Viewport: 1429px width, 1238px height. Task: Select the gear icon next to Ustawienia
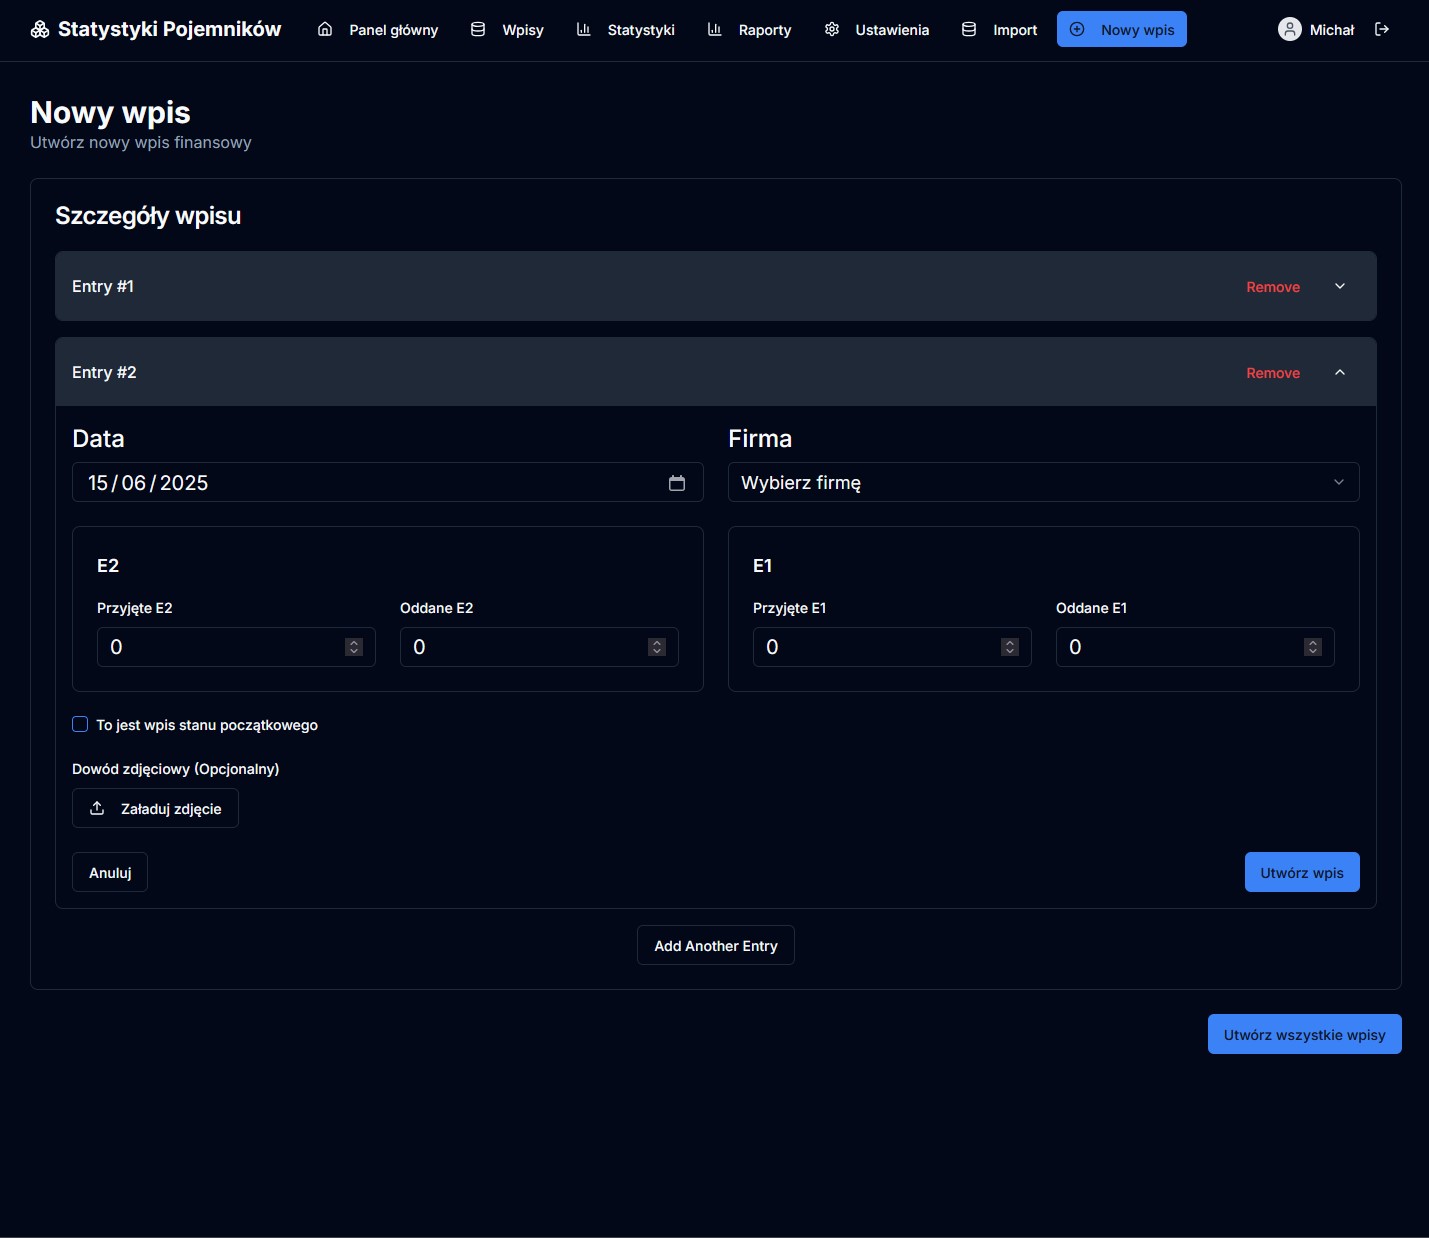coord(831,30)
